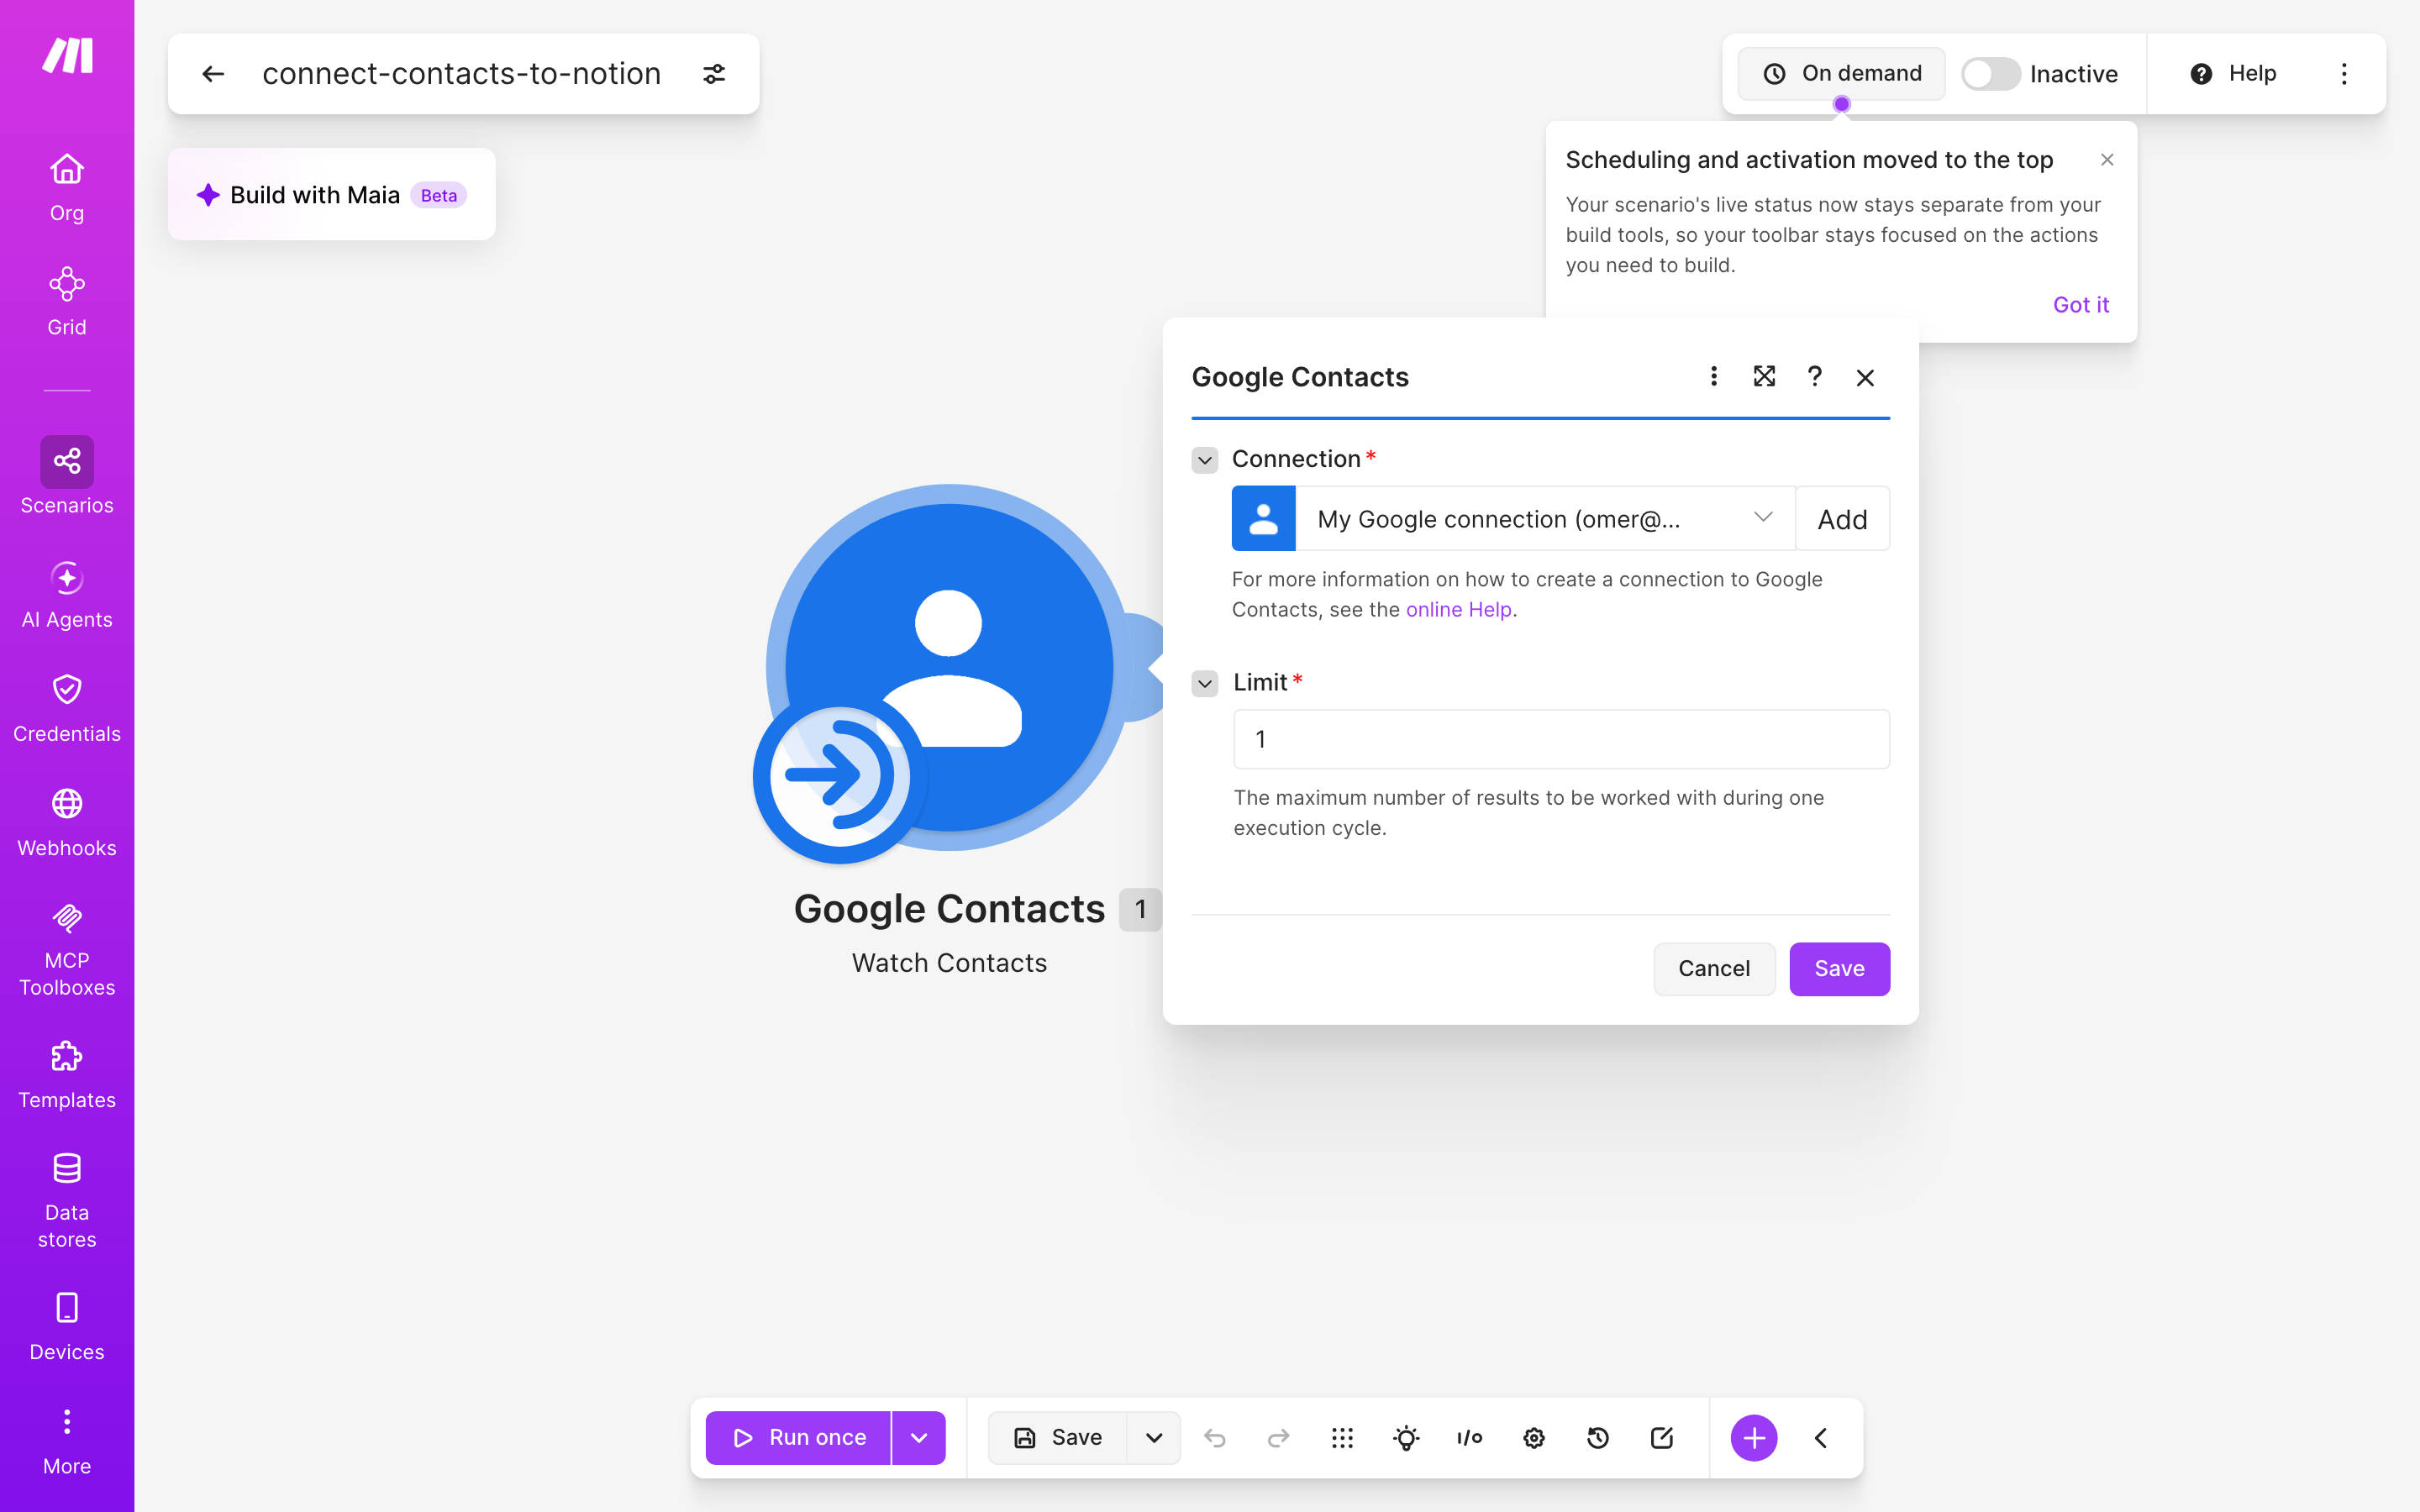
Task: Open three-dot menu in Google Contacts panel
Action: tap(1713, 377)
